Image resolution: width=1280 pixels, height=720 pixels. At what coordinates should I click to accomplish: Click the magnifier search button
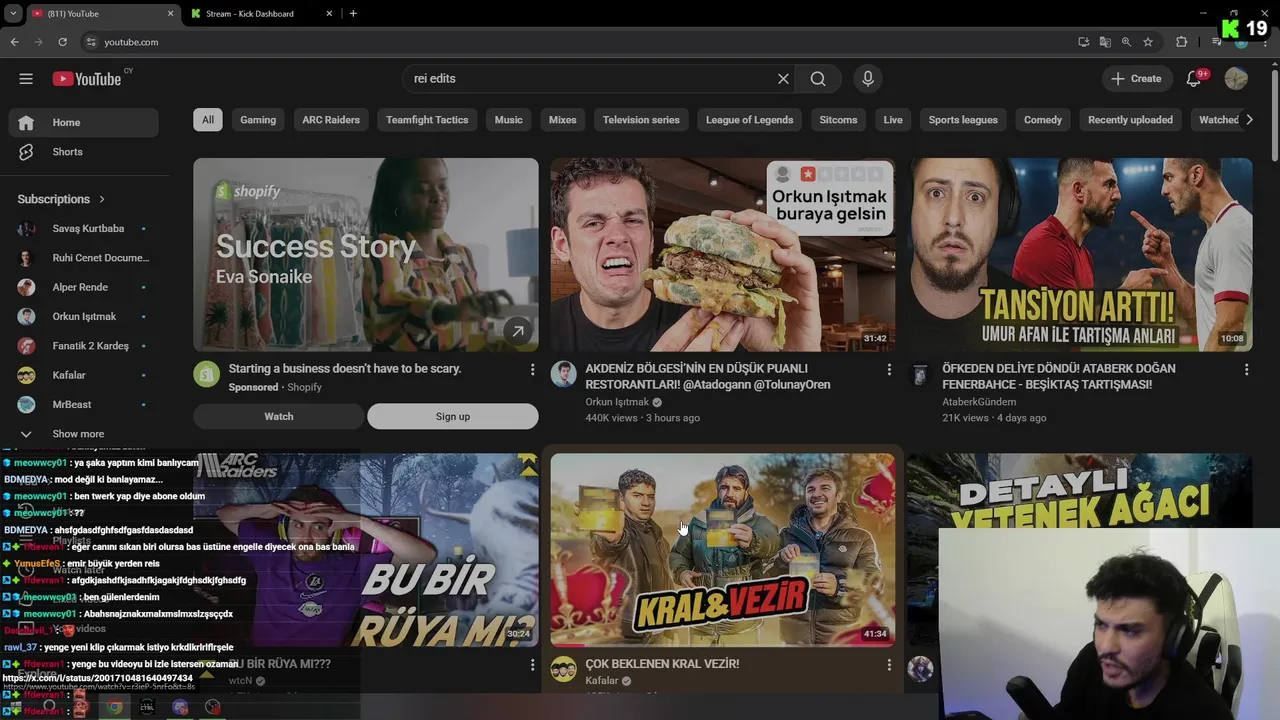[818, 79]
